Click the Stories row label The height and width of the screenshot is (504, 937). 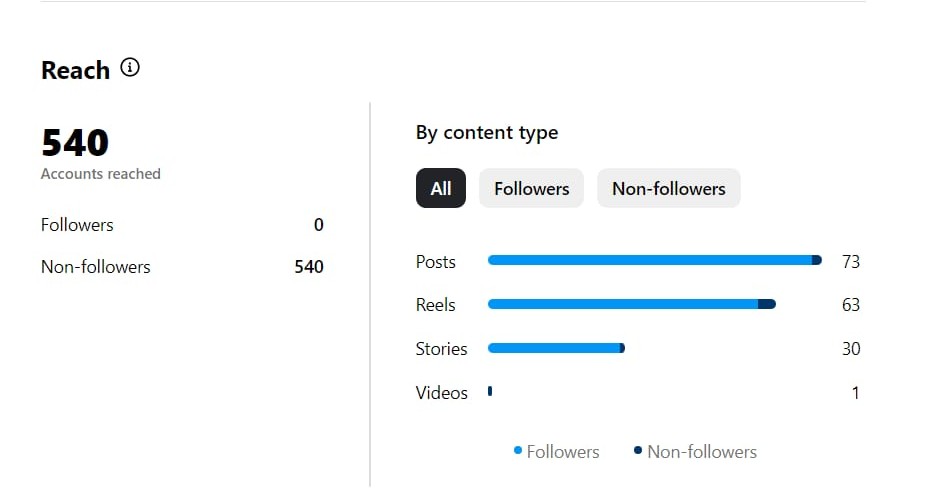(x=442, y=349)
